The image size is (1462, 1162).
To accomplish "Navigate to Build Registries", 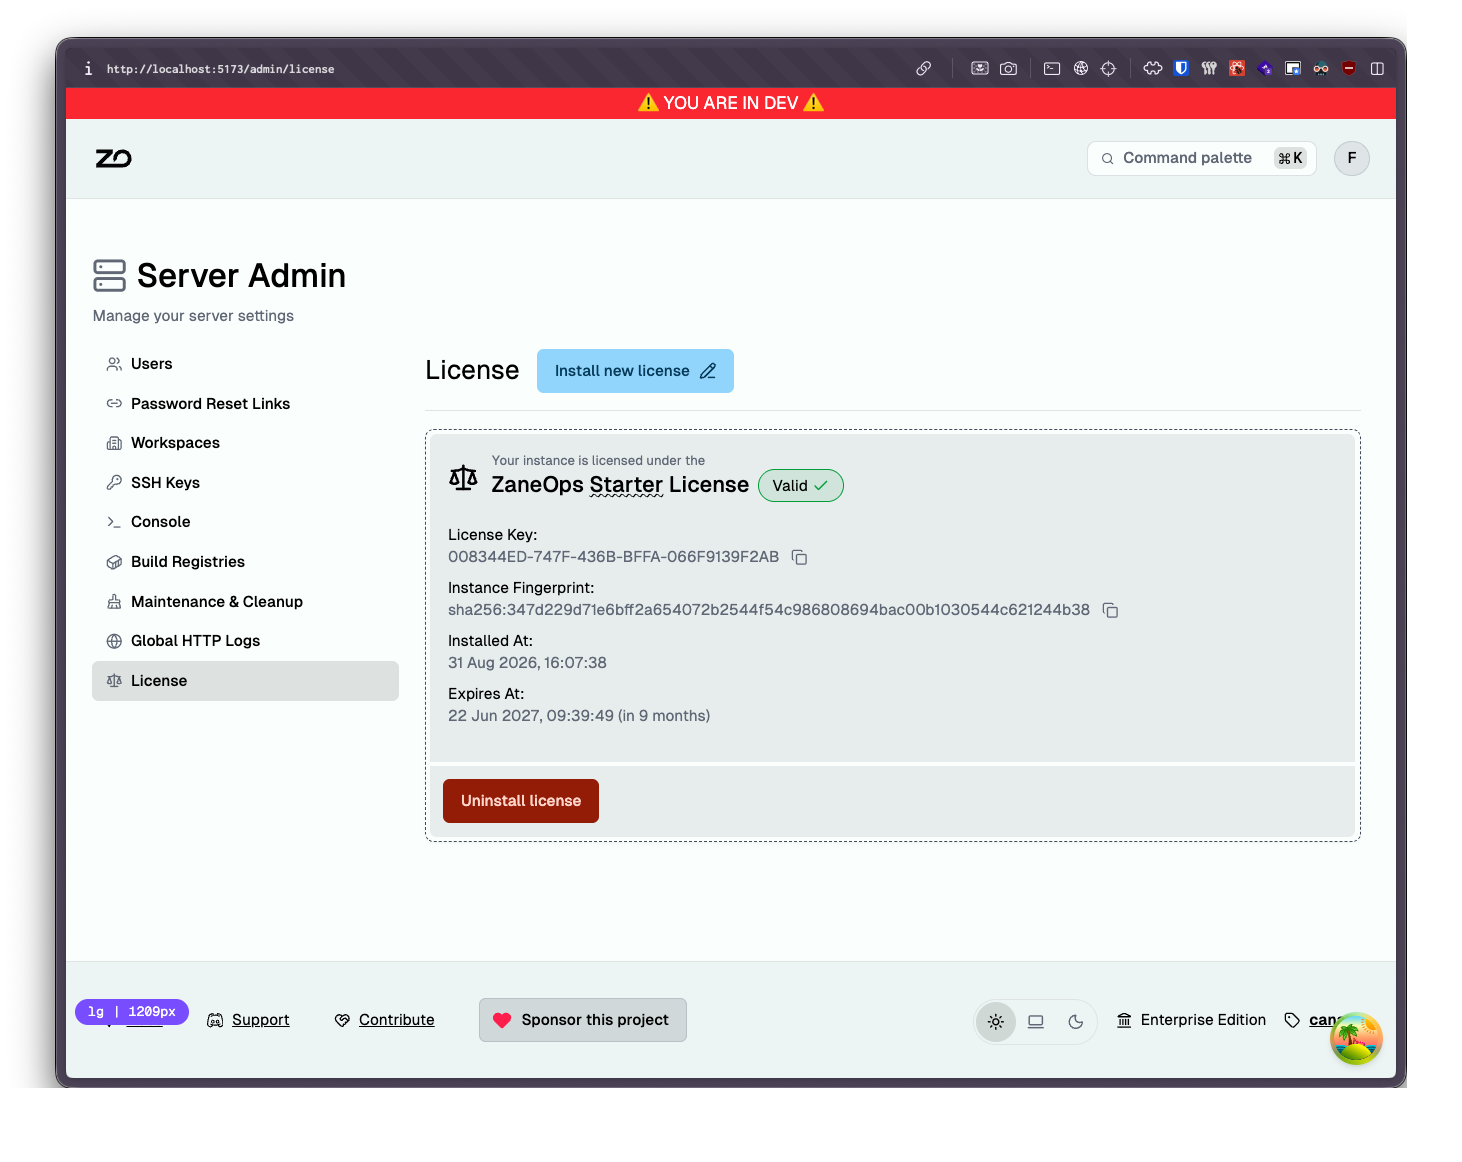I will [245, 562].
